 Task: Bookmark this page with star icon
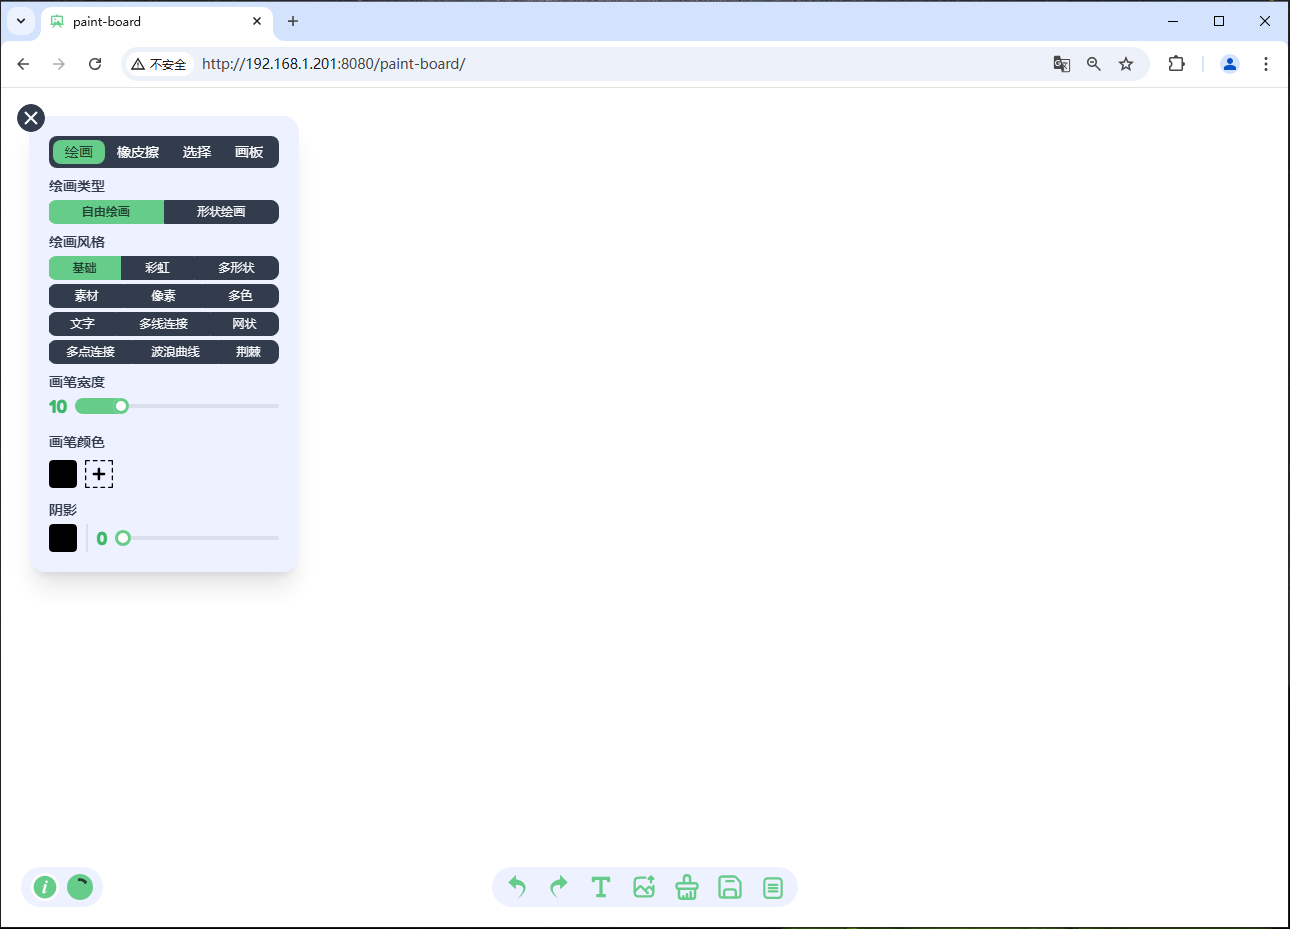(1126, 64)
